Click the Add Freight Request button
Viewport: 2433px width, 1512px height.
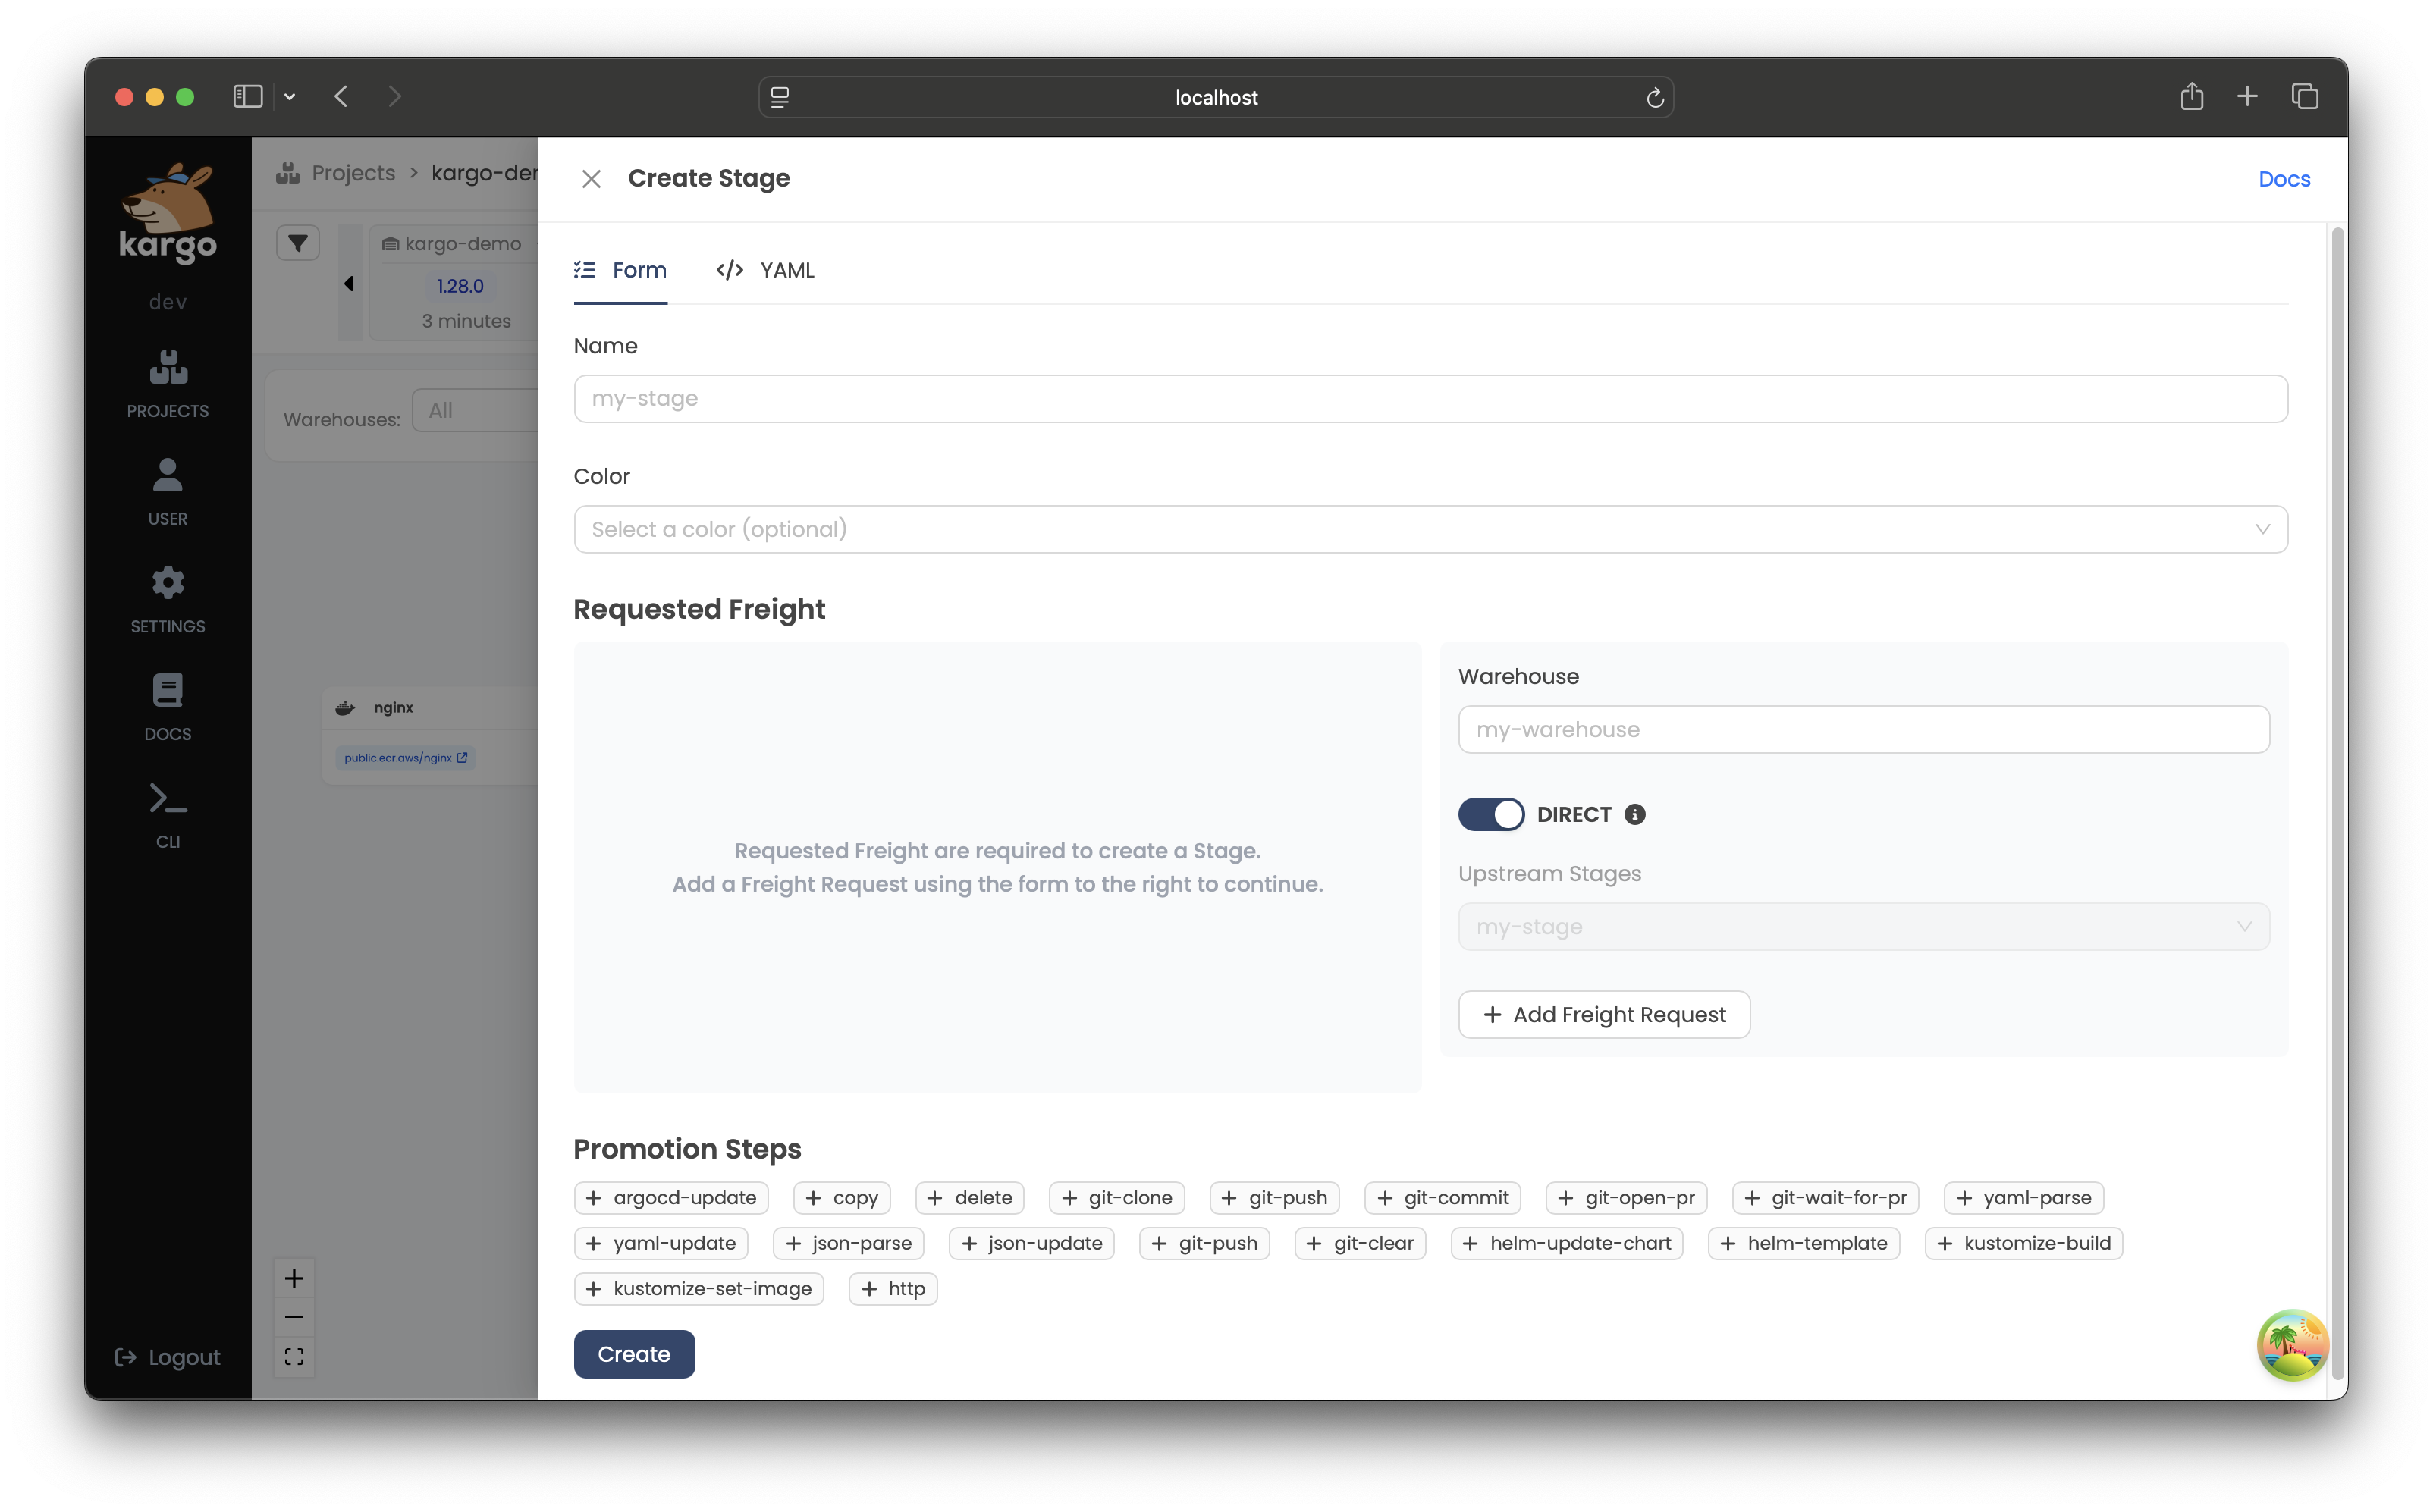pyautogui.click(x=1604, y=1015)
